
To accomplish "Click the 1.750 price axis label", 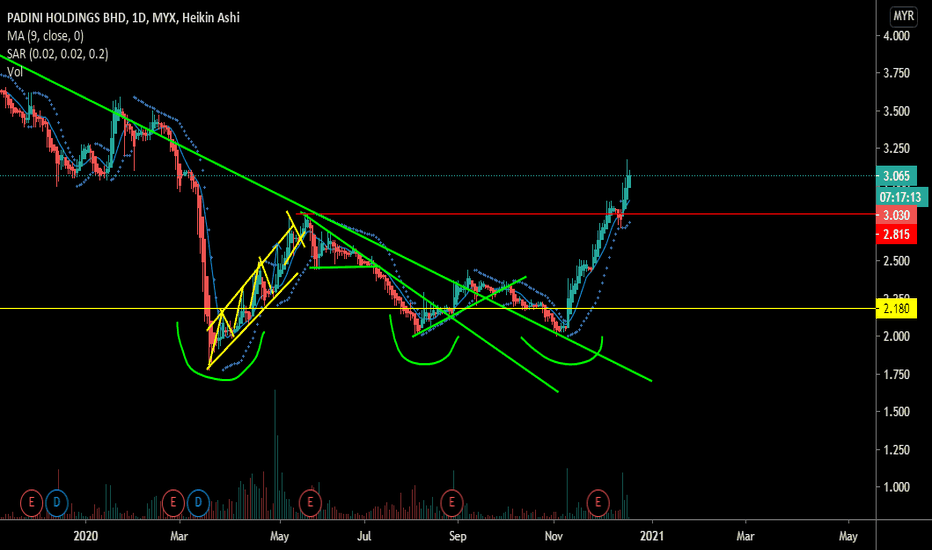I will pyautogui.click(x=896, y=375).
